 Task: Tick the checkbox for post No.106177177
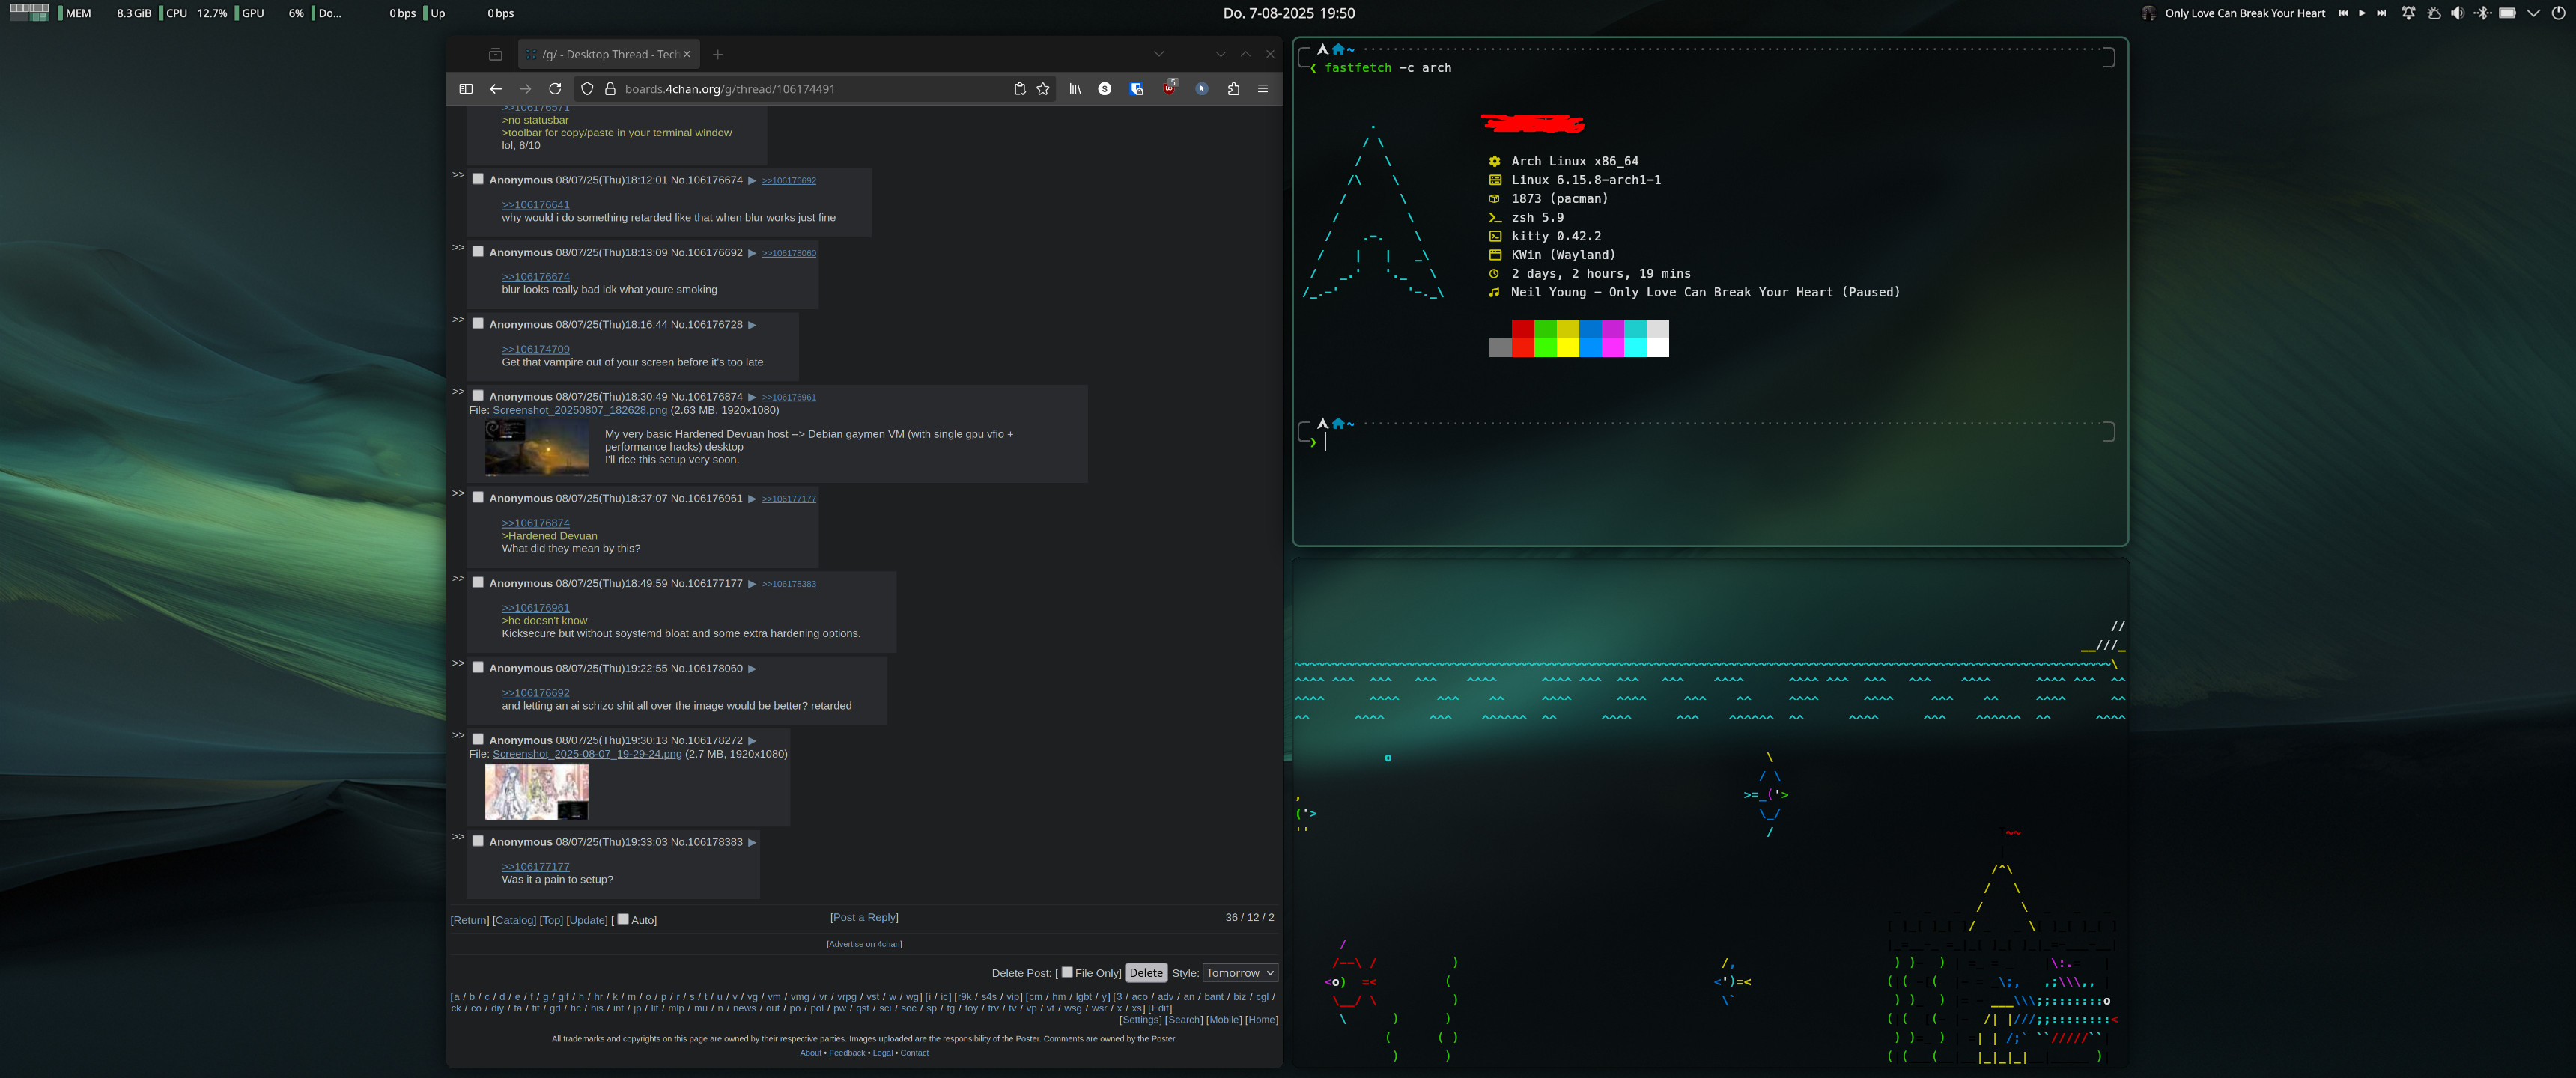[478, 582]
